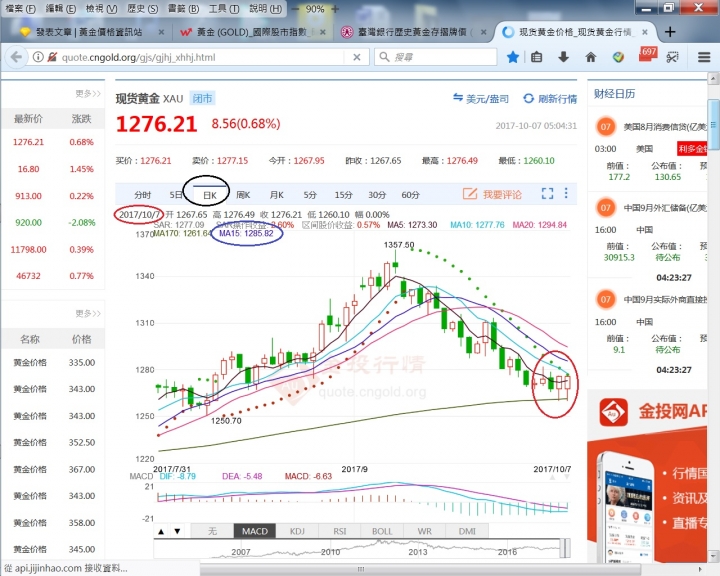Viewport: 720px width, 576px height.
Task: Bookmark this page with the star icon
Action: (x=513, y=57)
